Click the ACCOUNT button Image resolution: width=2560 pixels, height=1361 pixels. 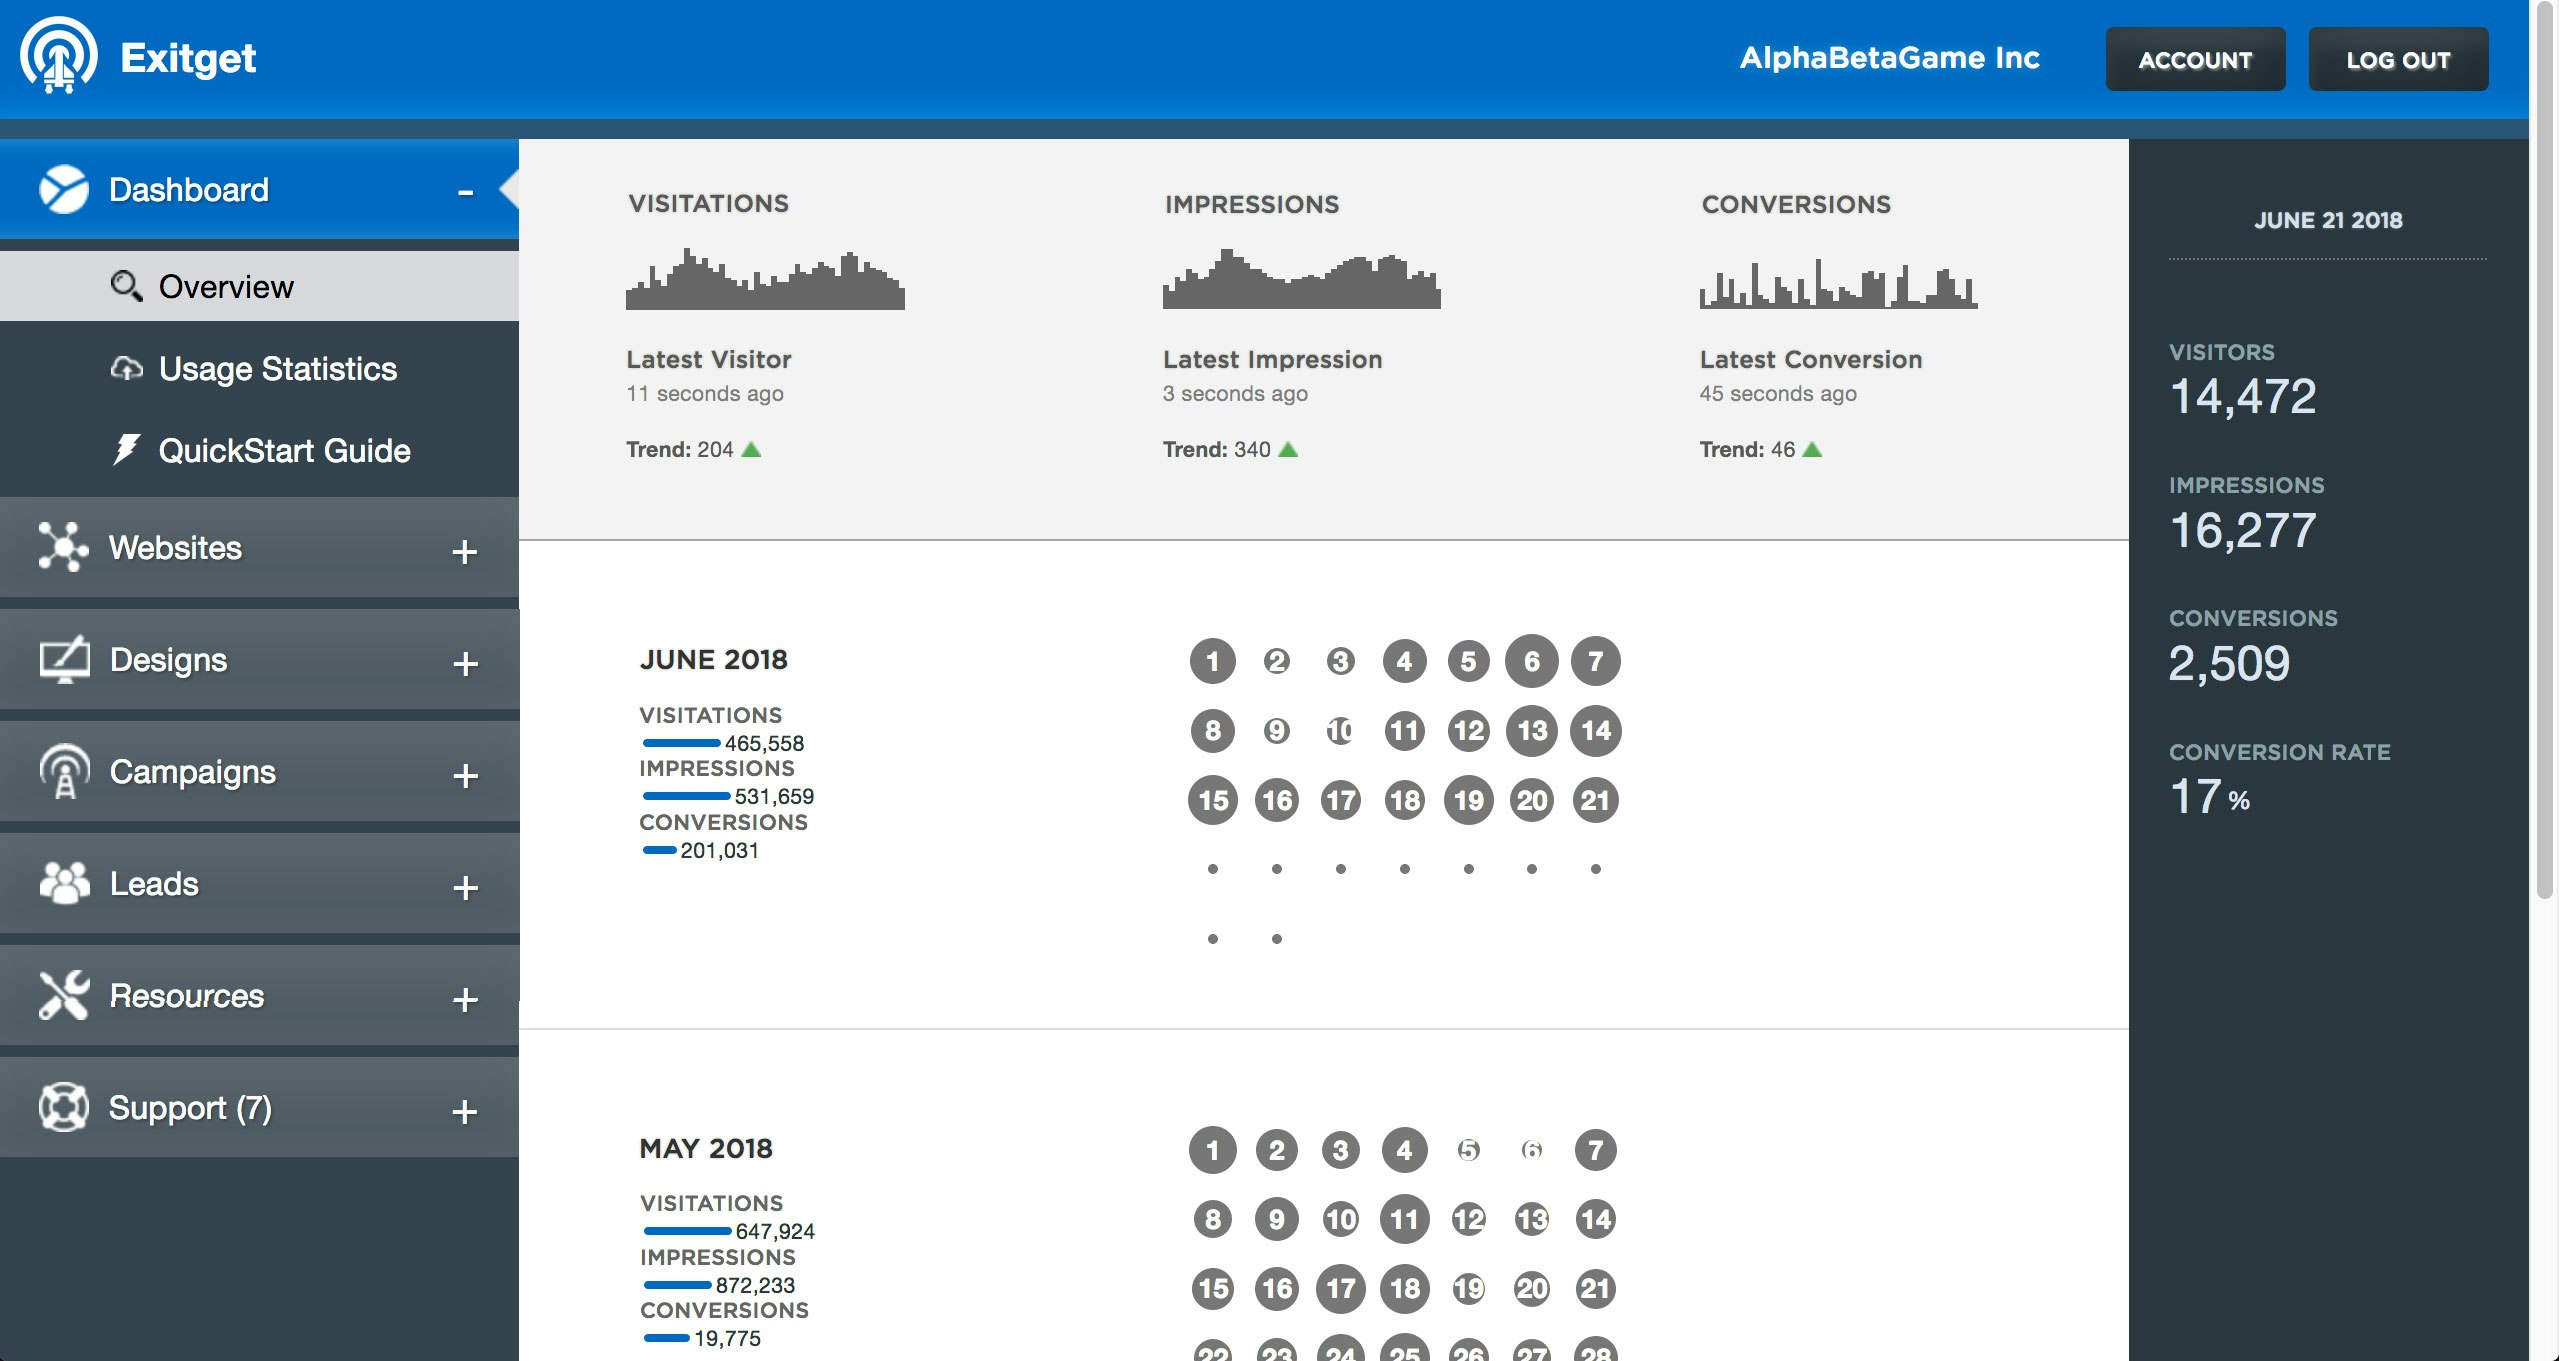pos(2195,60)
